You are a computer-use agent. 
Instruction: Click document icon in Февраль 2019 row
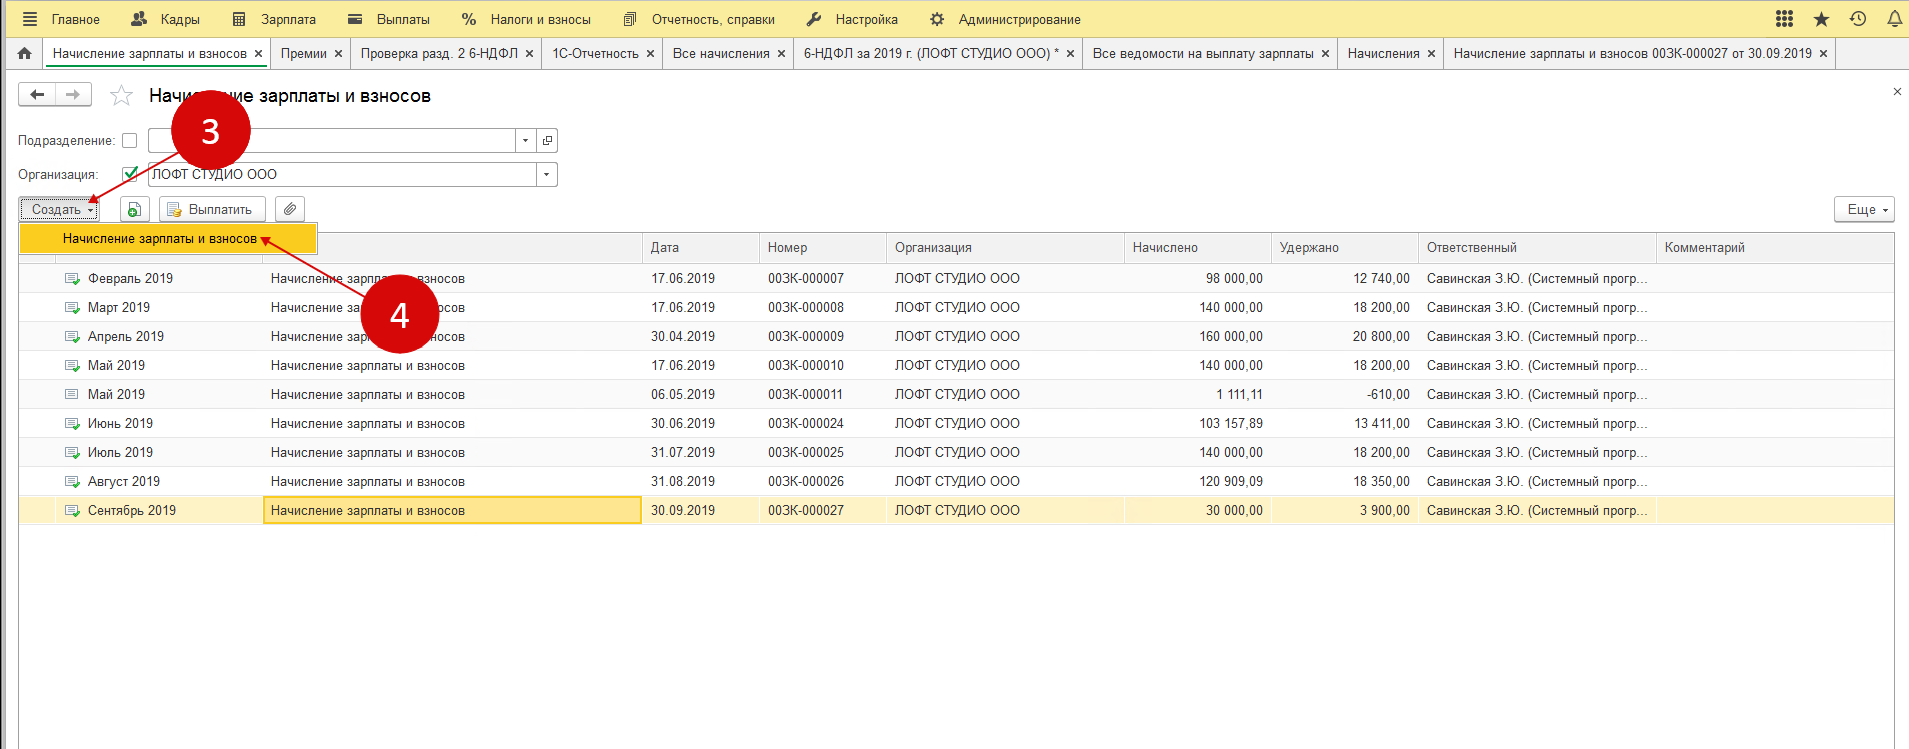pyautogui.click(x=72, y=279)
